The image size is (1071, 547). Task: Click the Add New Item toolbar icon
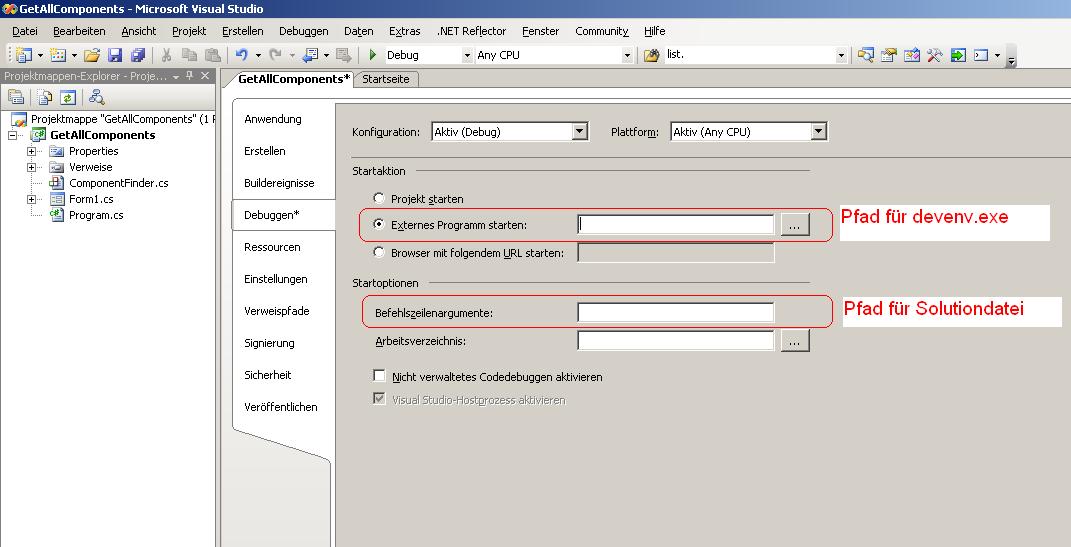[x=58, y=55]
